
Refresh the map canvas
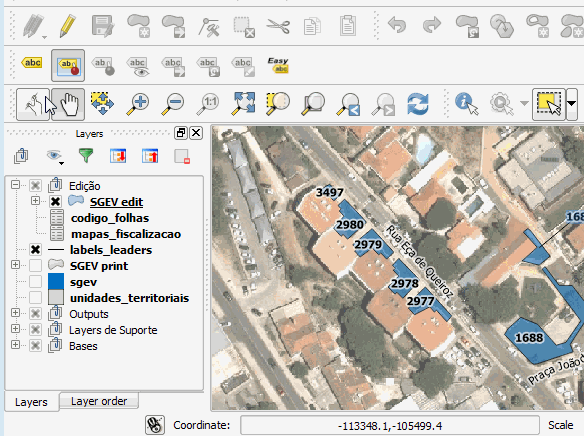click(x=418, y=104)
